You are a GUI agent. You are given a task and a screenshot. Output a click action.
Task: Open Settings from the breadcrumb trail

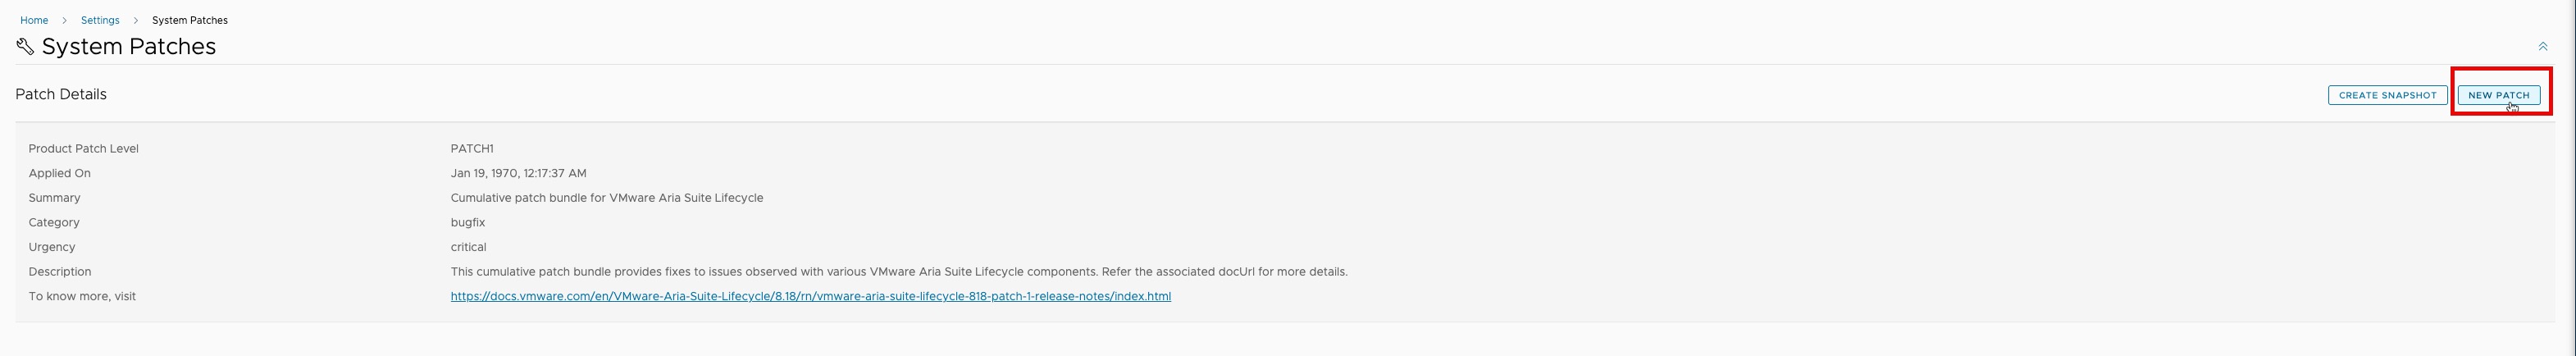click(100, 20)
